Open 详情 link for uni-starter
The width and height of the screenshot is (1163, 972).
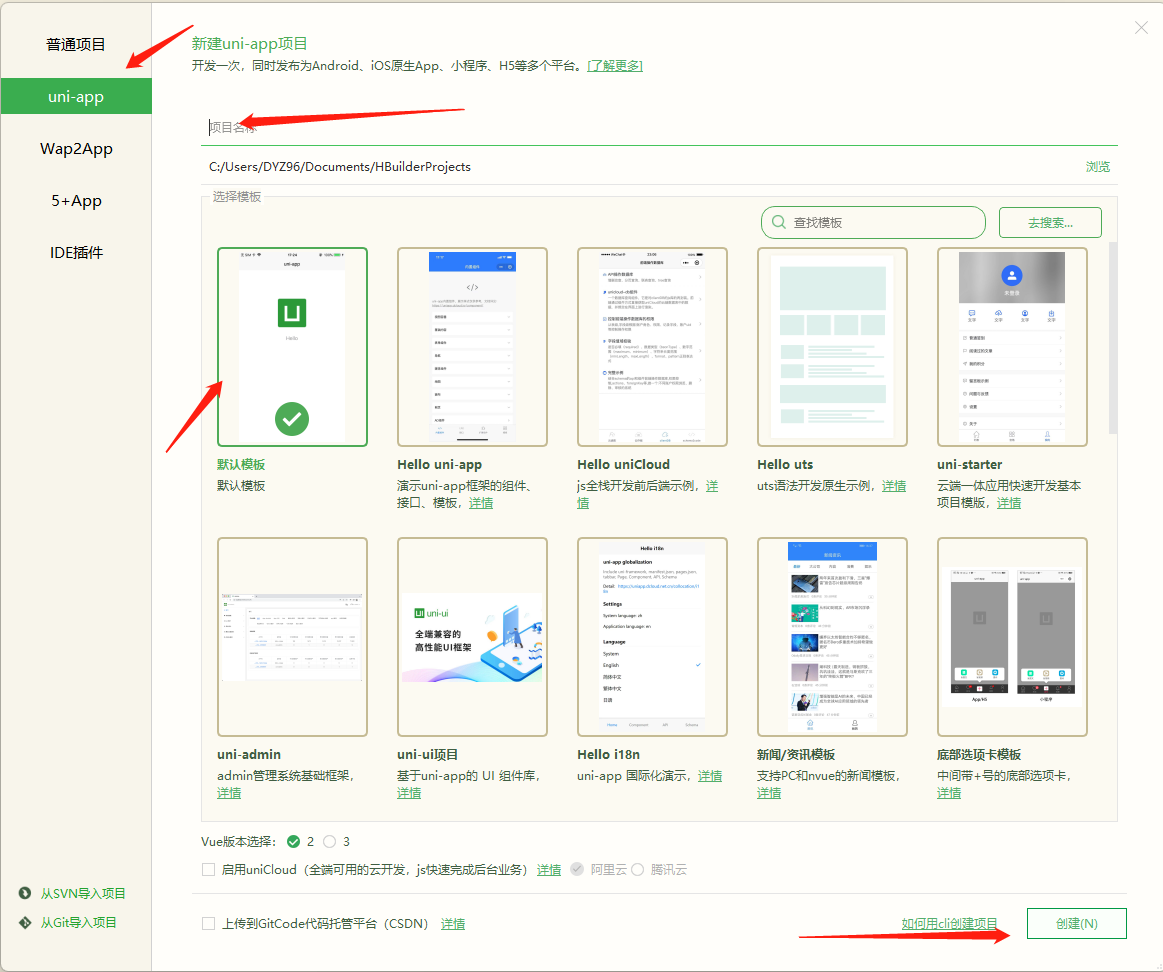(1009, 503)
